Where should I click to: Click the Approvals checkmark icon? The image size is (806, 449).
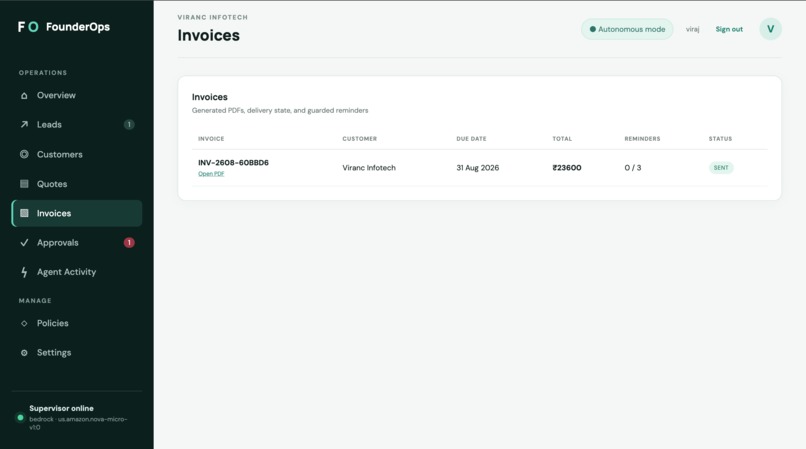[24, 243]
